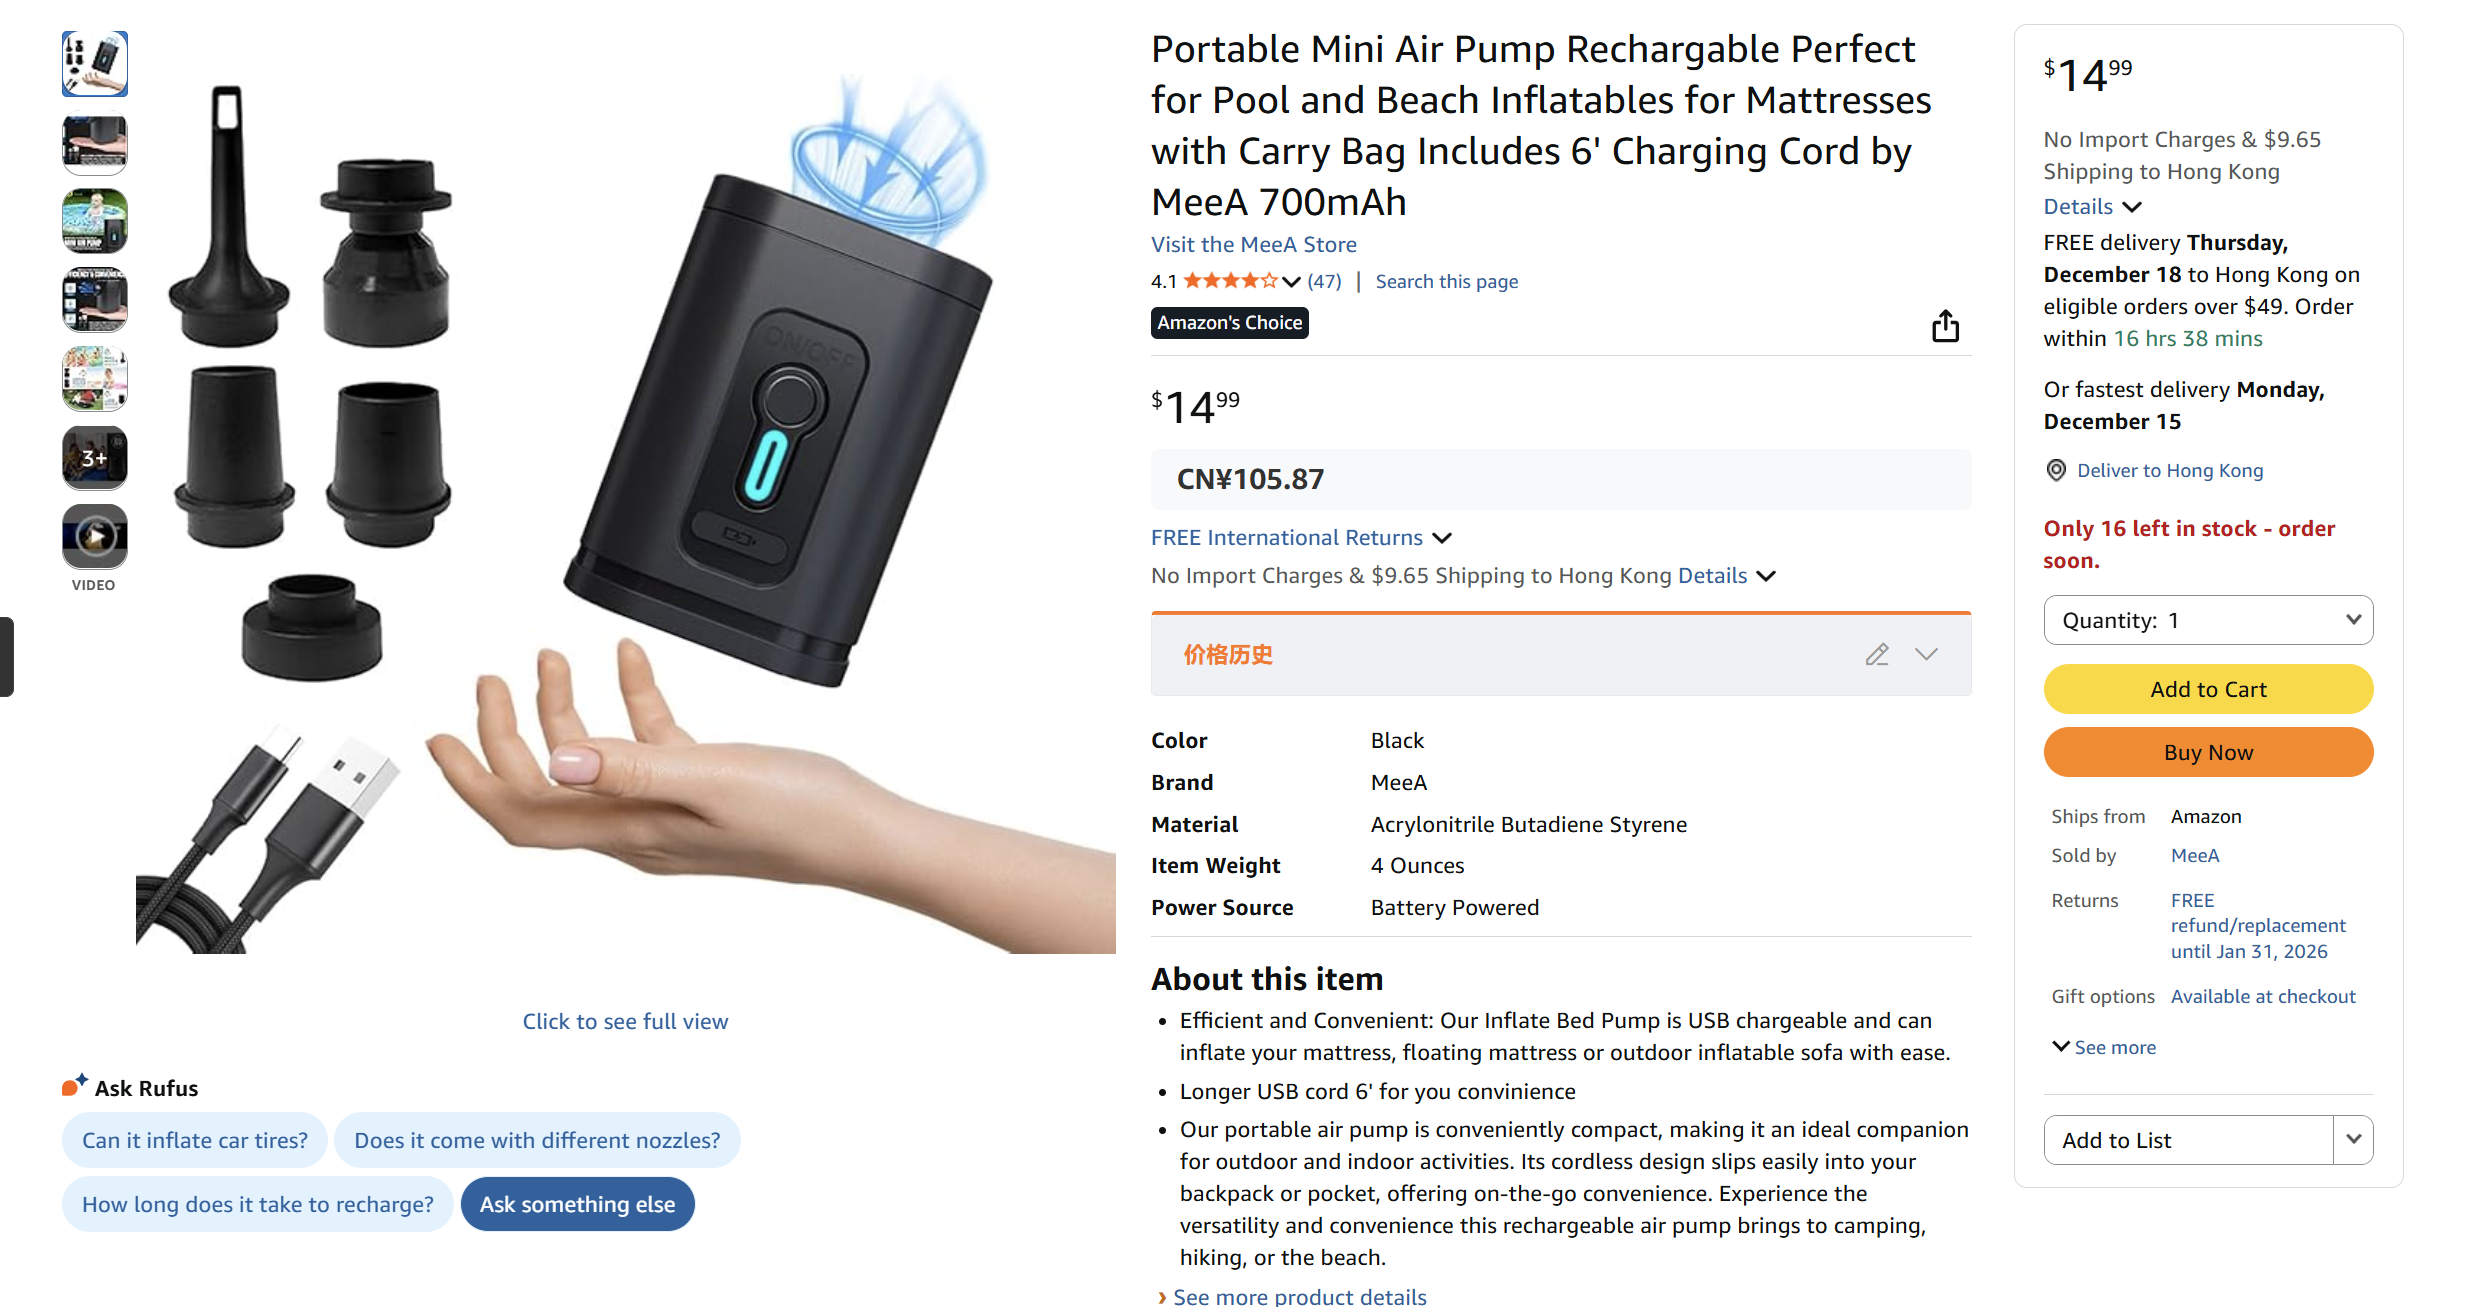The width and height of the screenshot is (2471, 1307).
Task: Expand See more in buy box
Action: 2104,1047
